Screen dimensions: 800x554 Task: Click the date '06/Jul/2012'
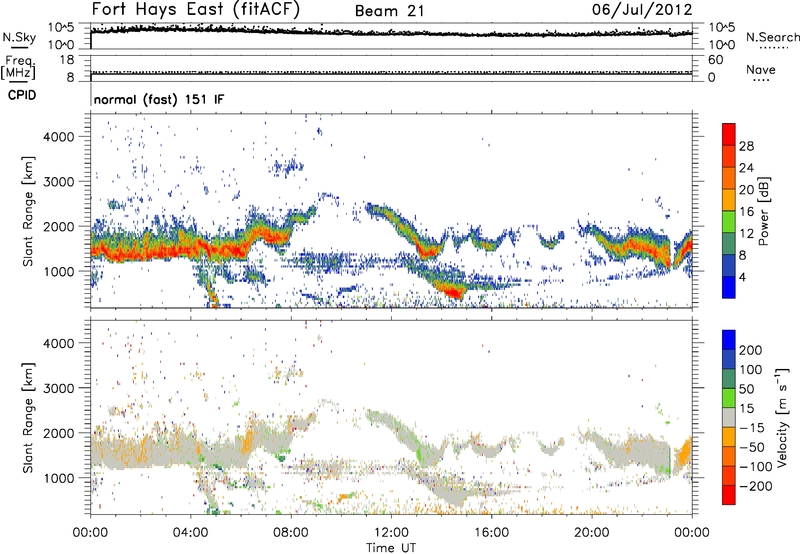642,10
